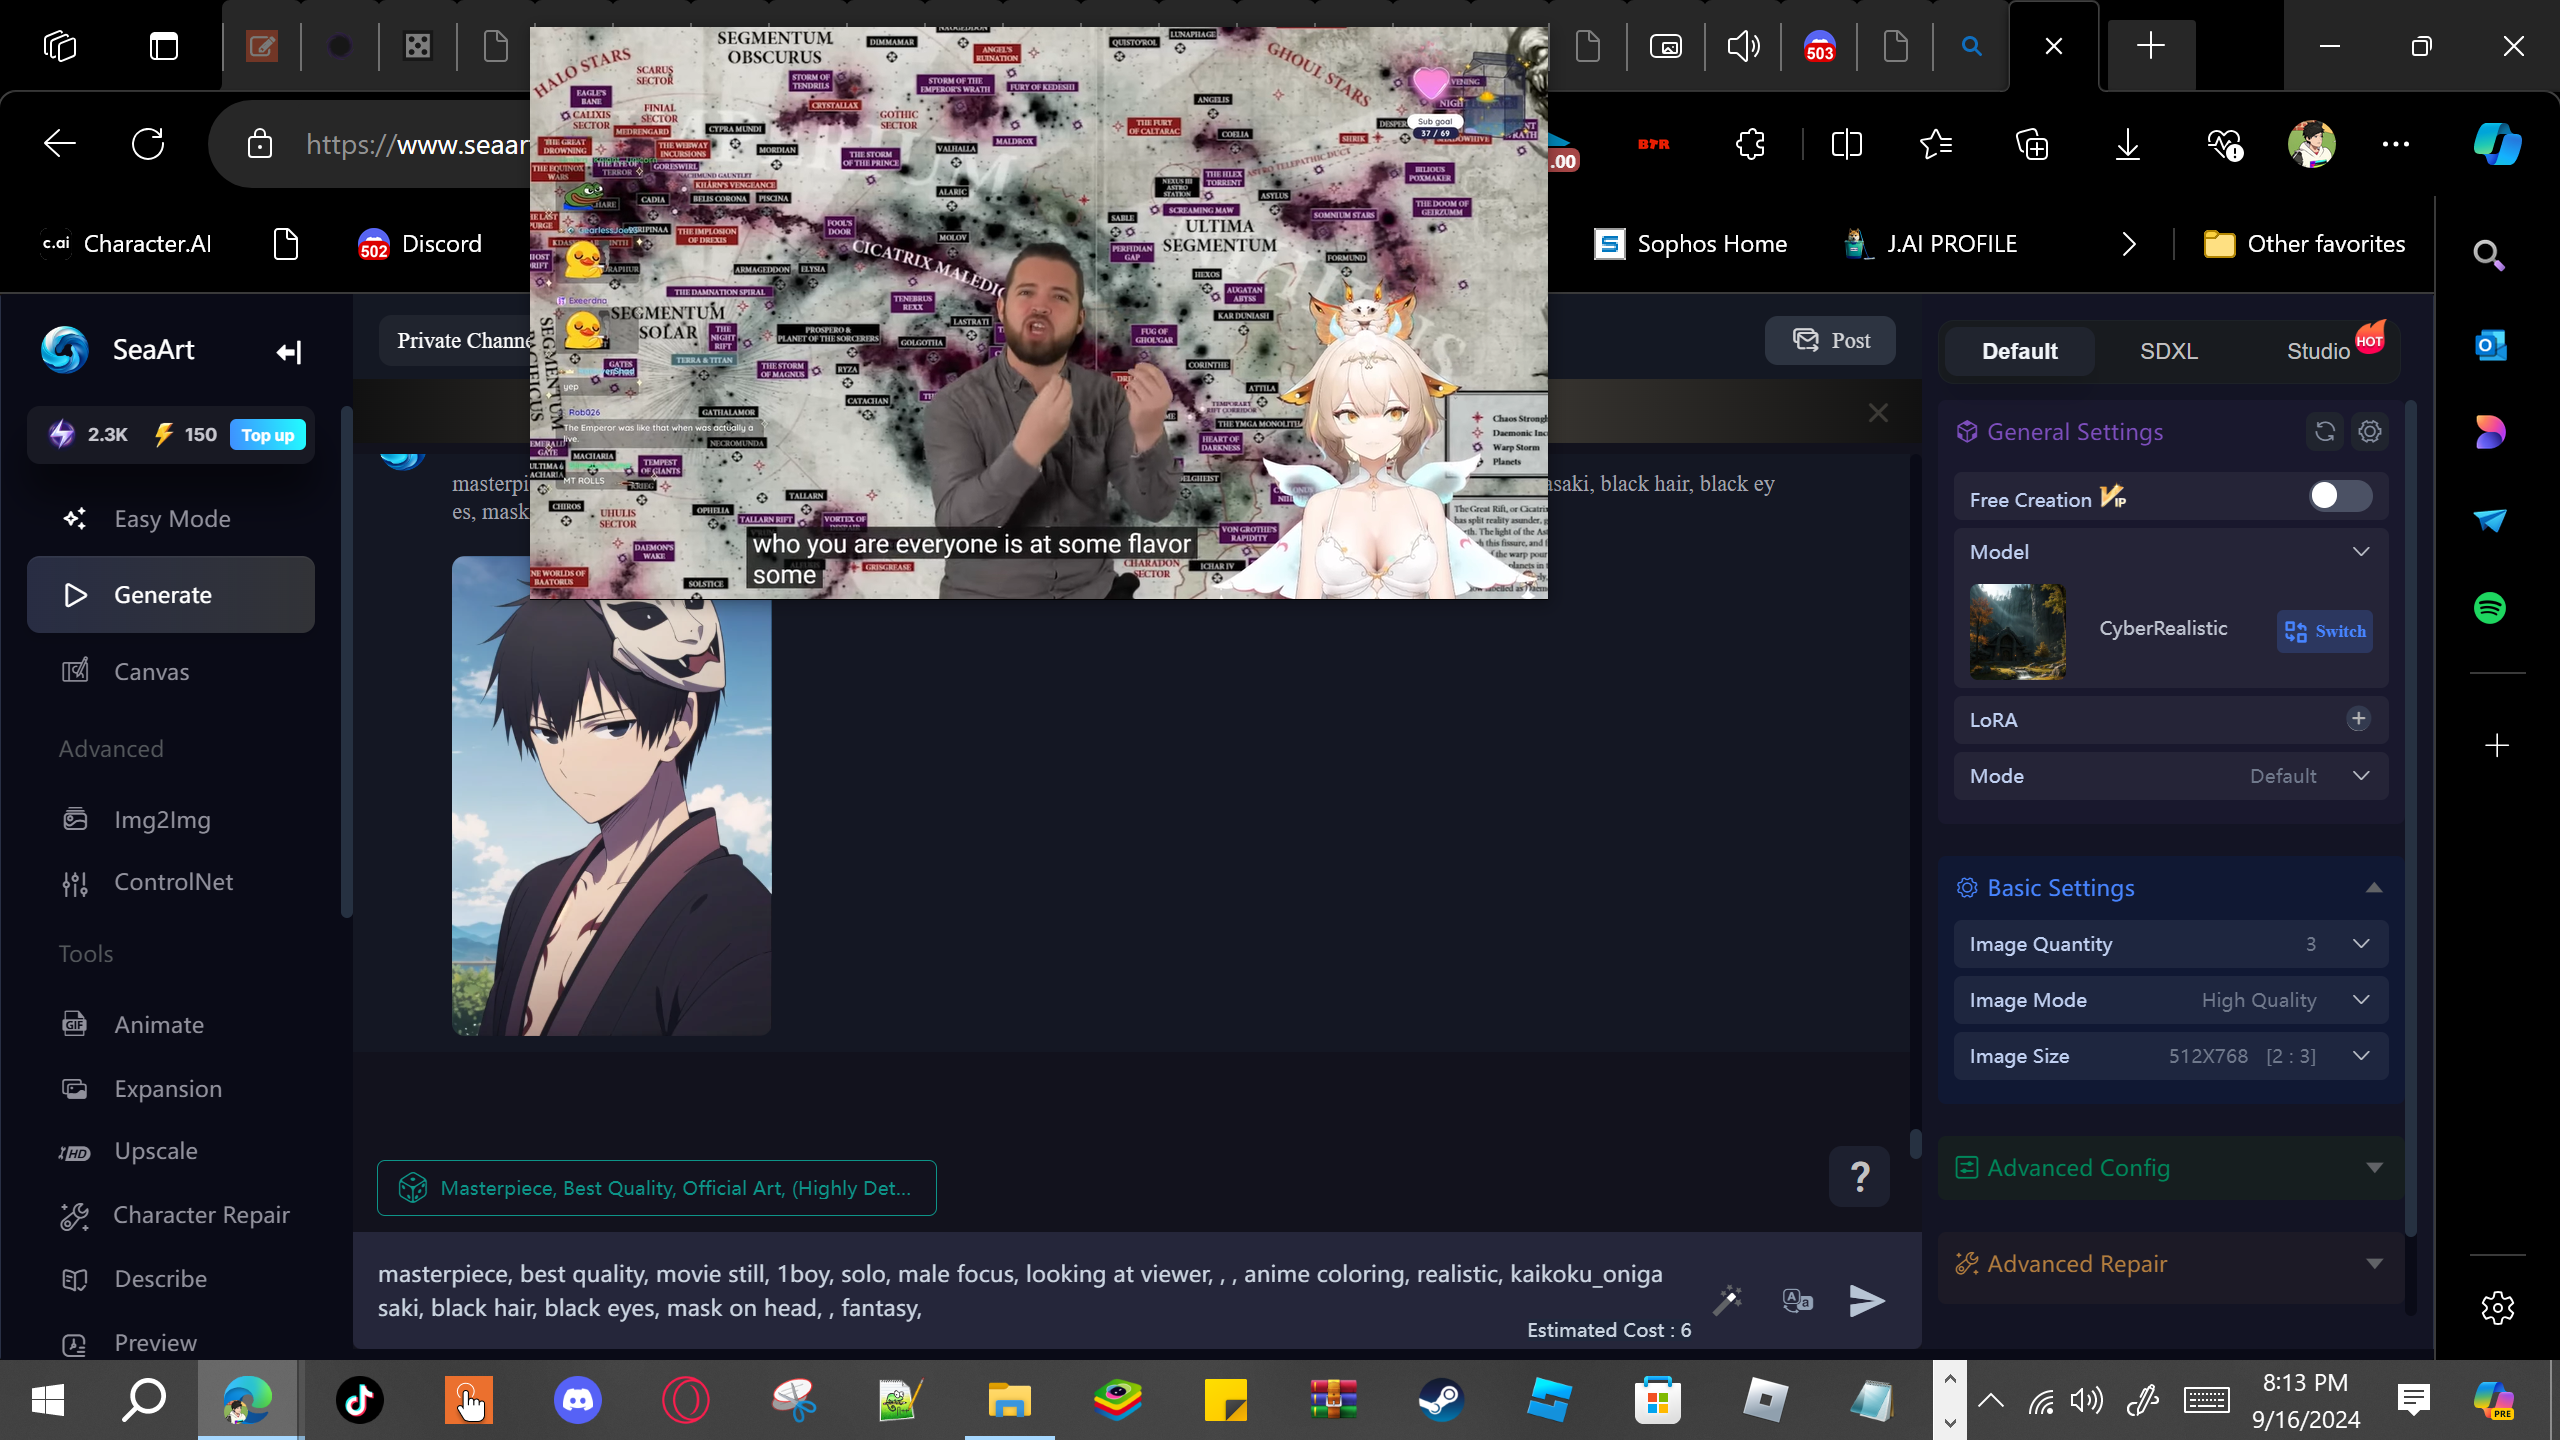
Task: Click the Masterpiece prompt preset box
Action: [x=656, y=1188]
